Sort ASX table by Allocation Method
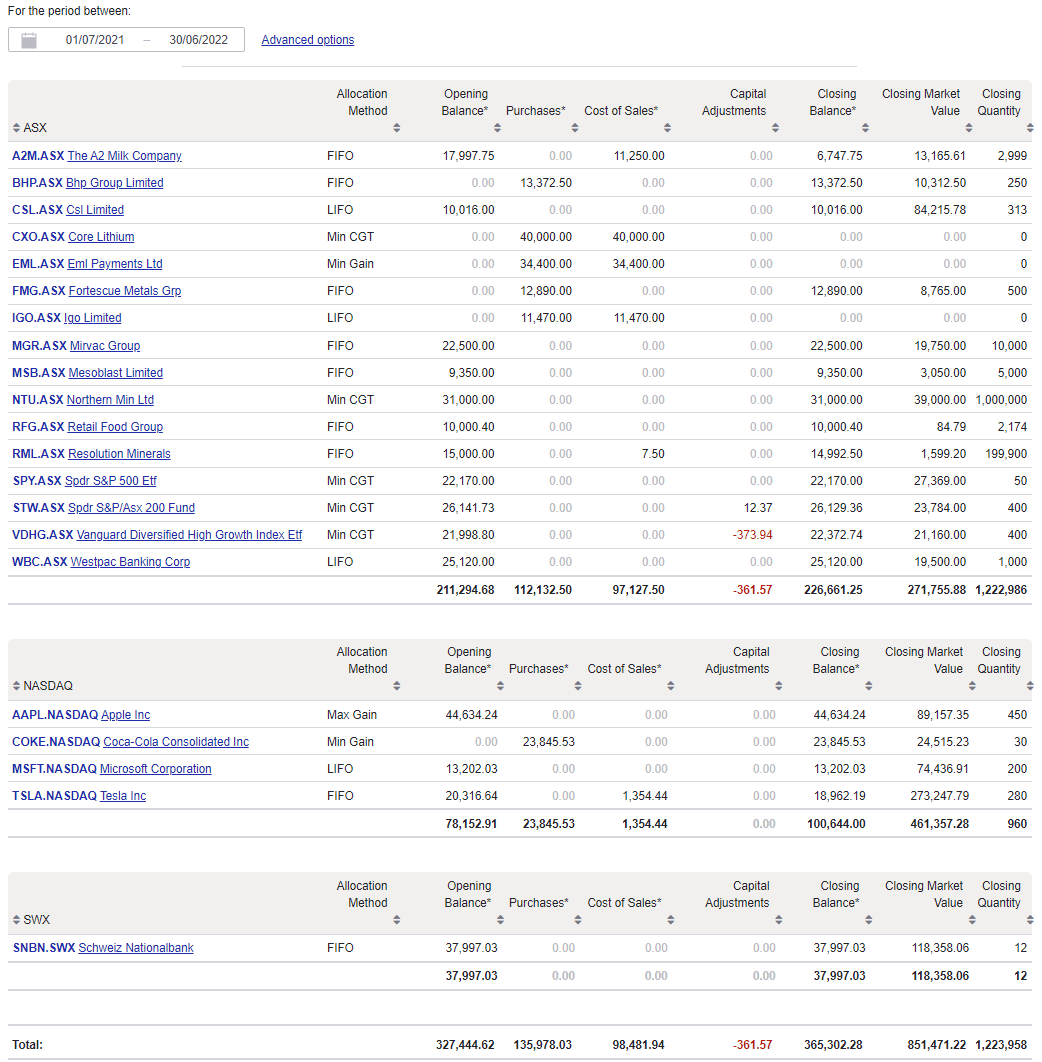 396,128
